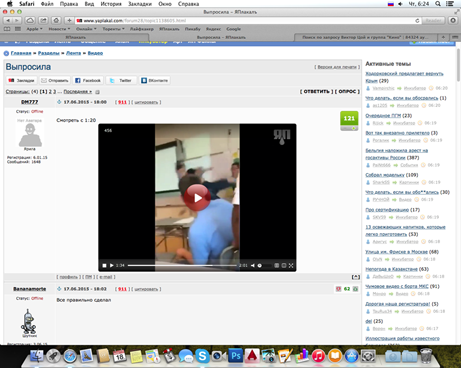The image size is (461, 368).
Task: Open the История menu
Action: (x=111, y=4)
